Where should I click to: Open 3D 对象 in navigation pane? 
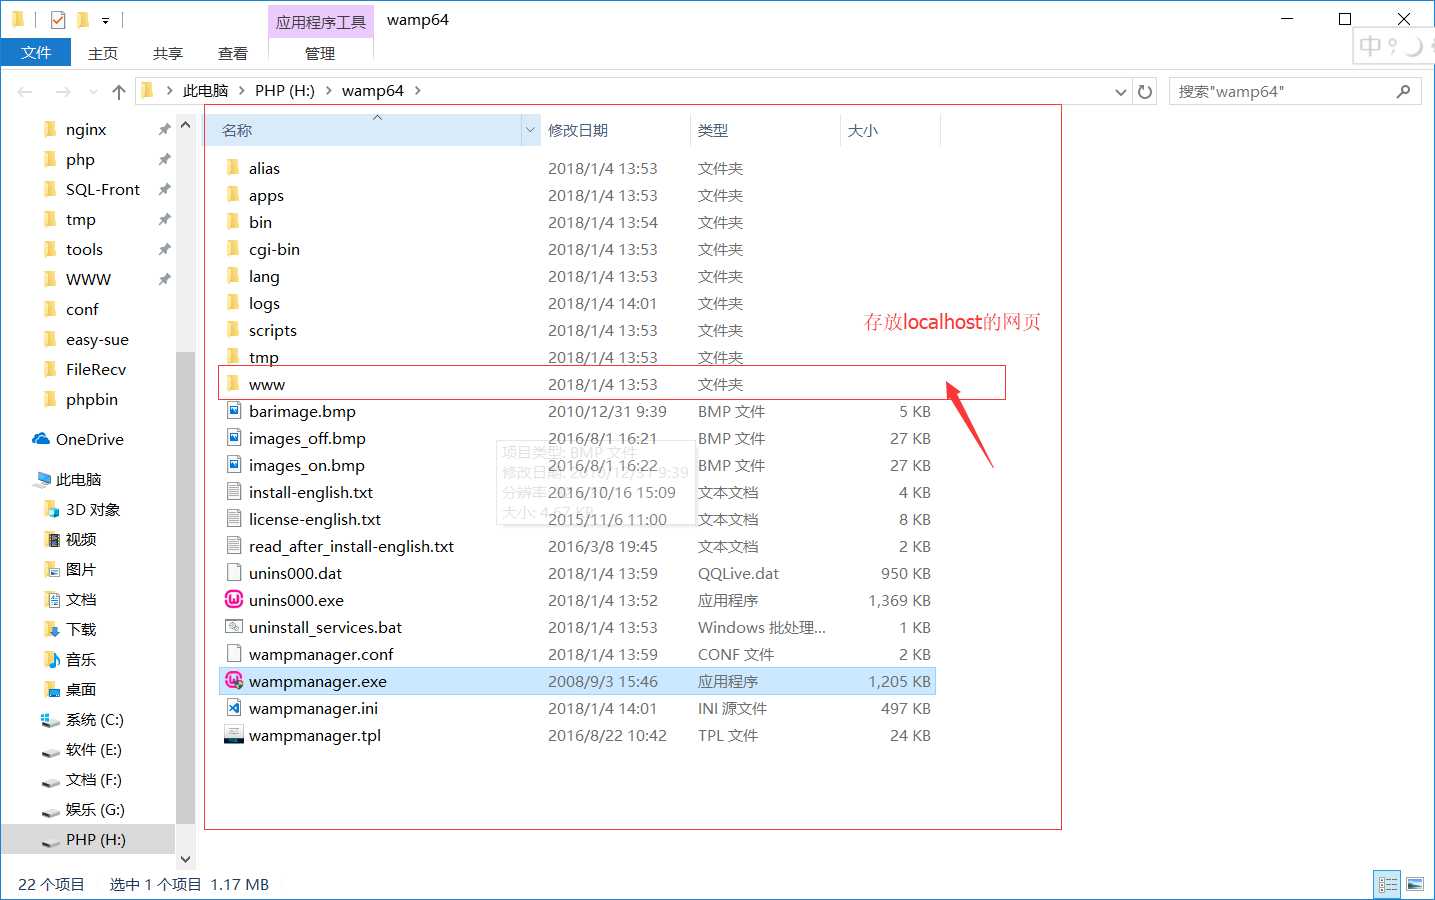click(x=93, y=509)
